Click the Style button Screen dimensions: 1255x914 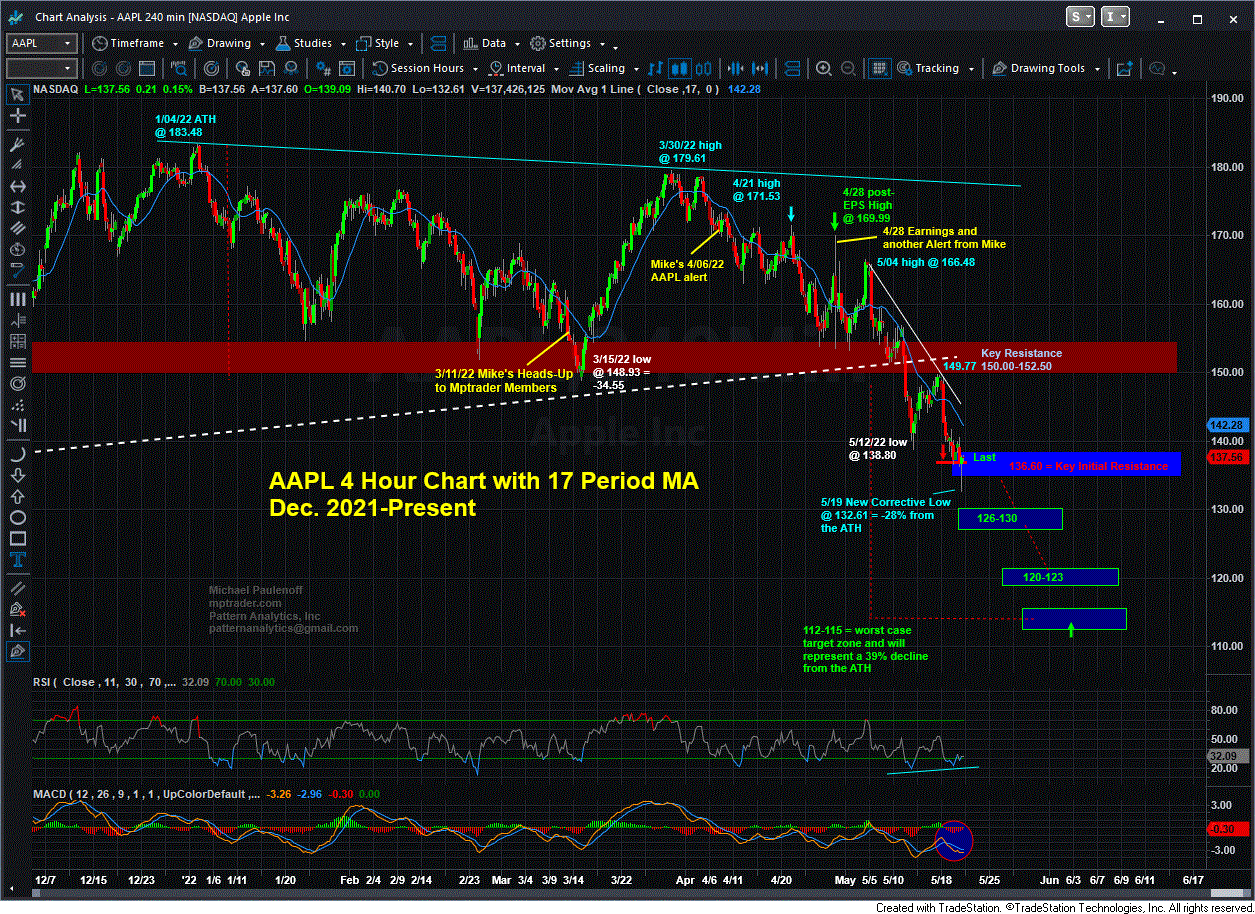coord(377,43)
